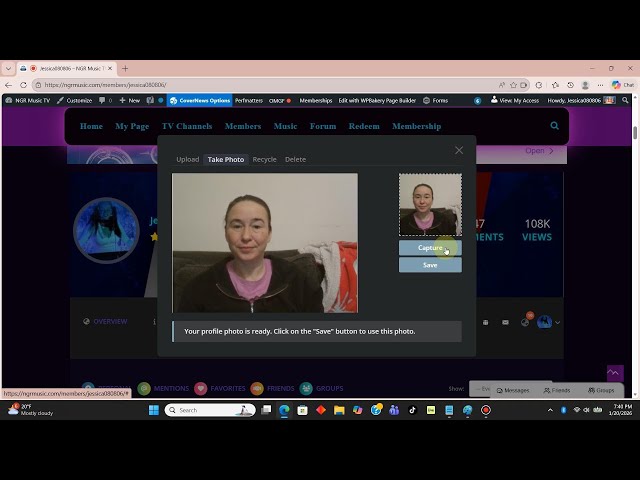Show hidden system tray icons
The width and height of the screenshot is (640, 480).
(x=550, y=410)
